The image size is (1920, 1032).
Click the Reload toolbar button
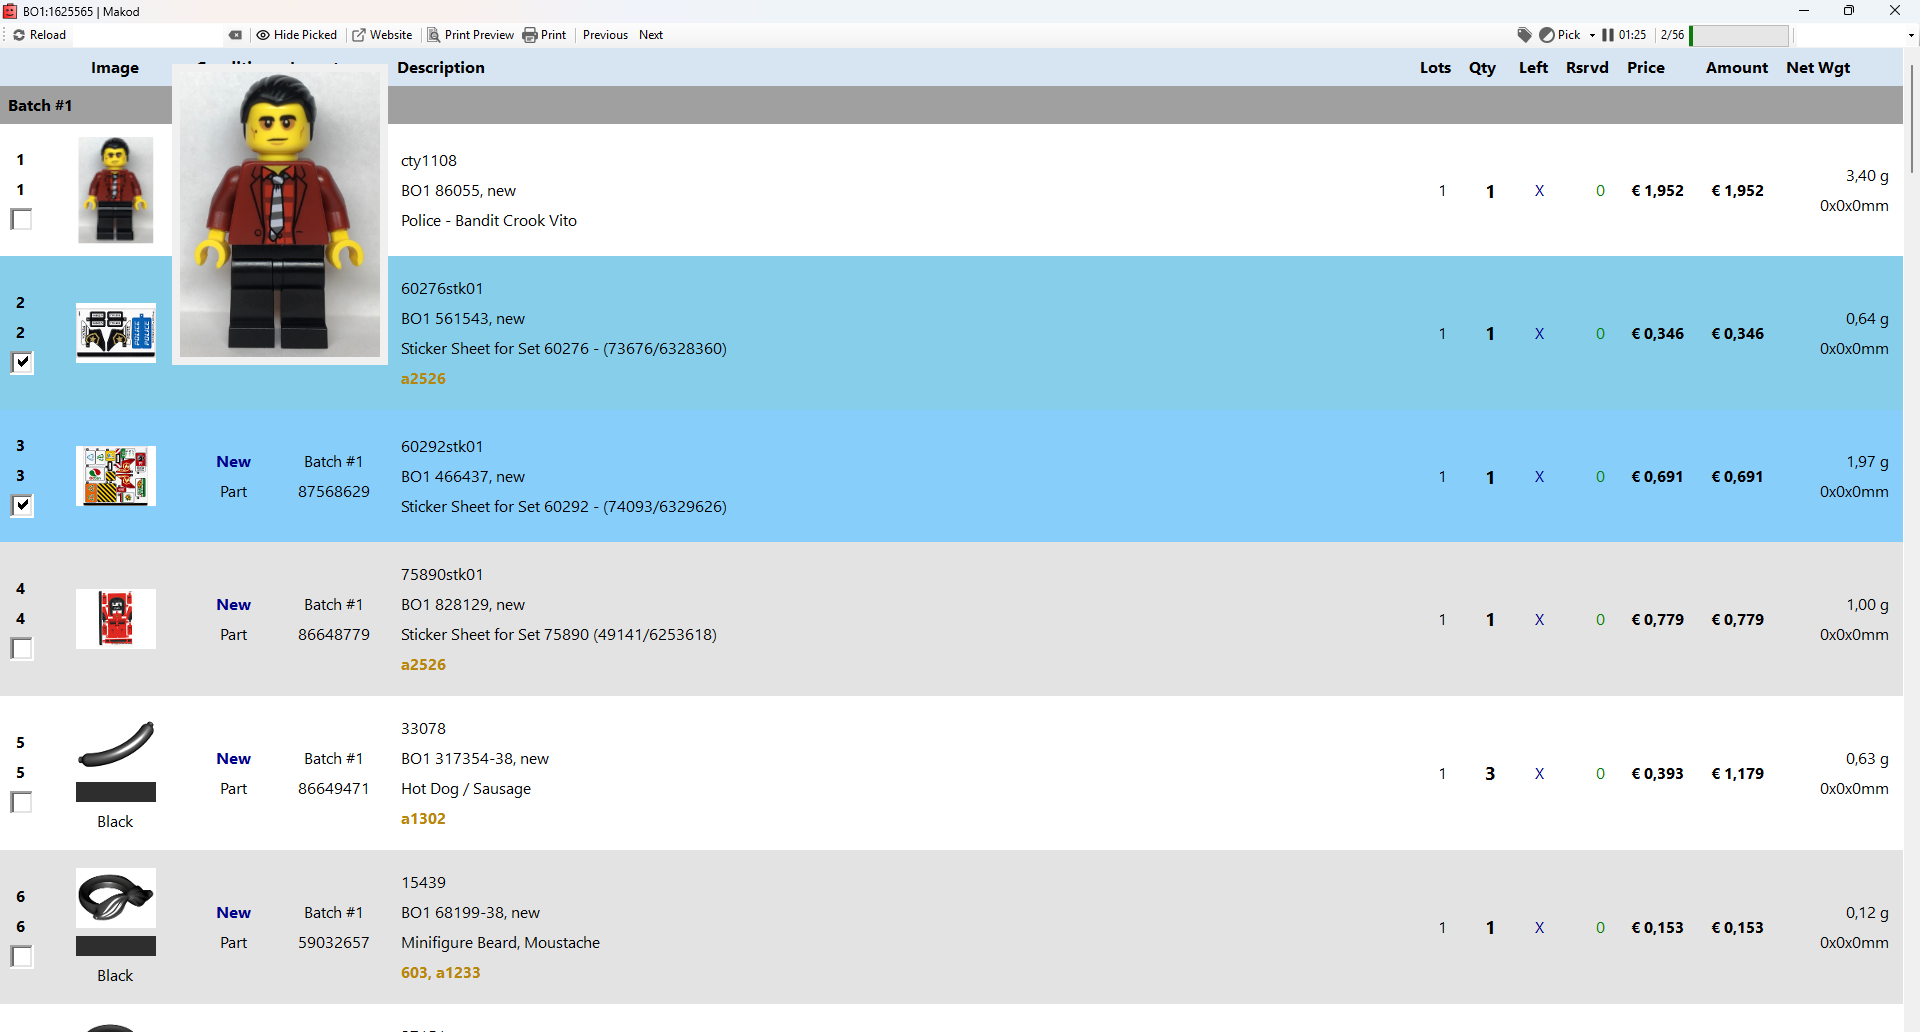pos(39,35)
